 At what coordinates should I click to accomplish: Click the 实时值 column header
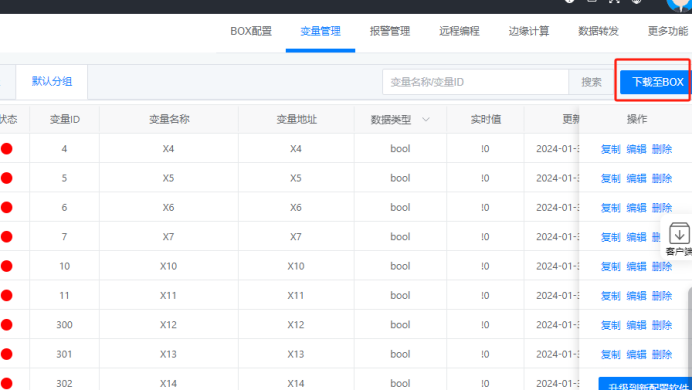485,119
